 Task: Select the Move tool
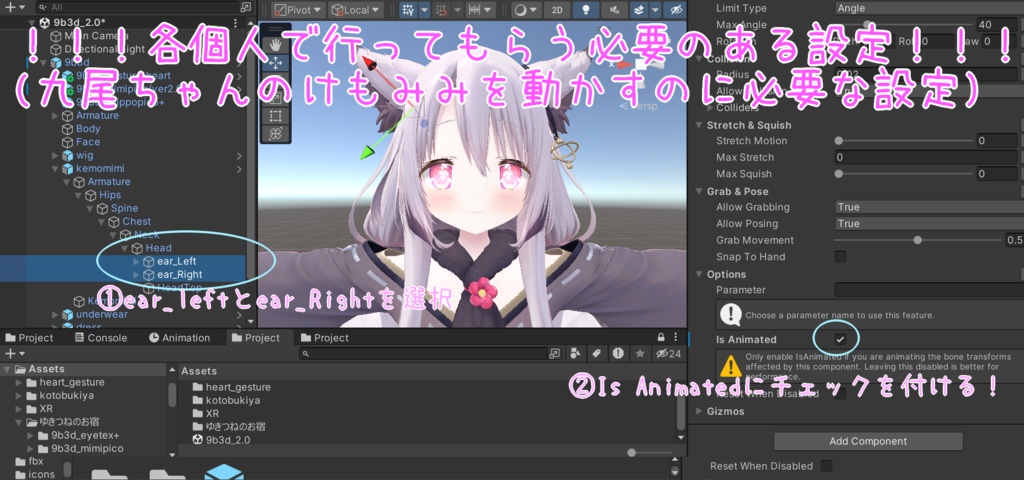[x=276, y=63]
